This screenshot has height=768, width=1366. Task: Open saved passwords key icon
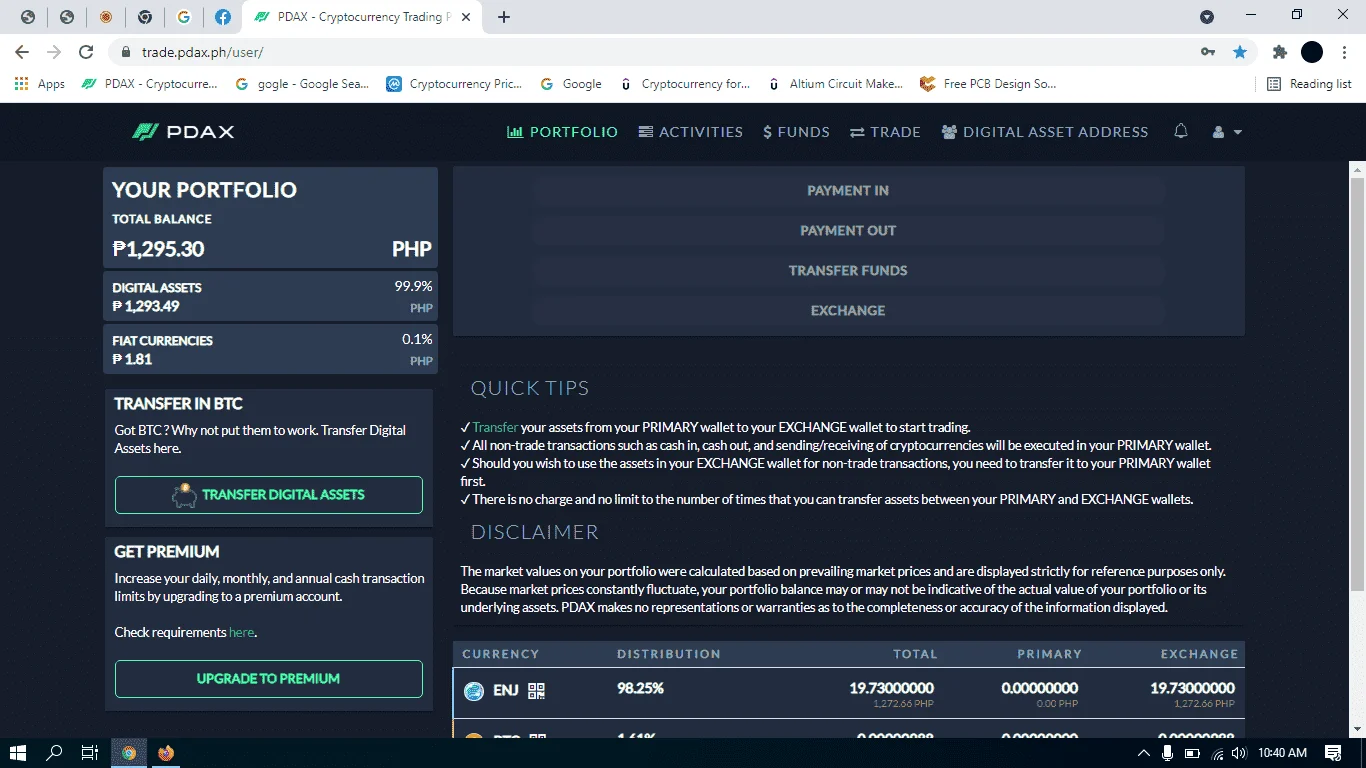1208,52
